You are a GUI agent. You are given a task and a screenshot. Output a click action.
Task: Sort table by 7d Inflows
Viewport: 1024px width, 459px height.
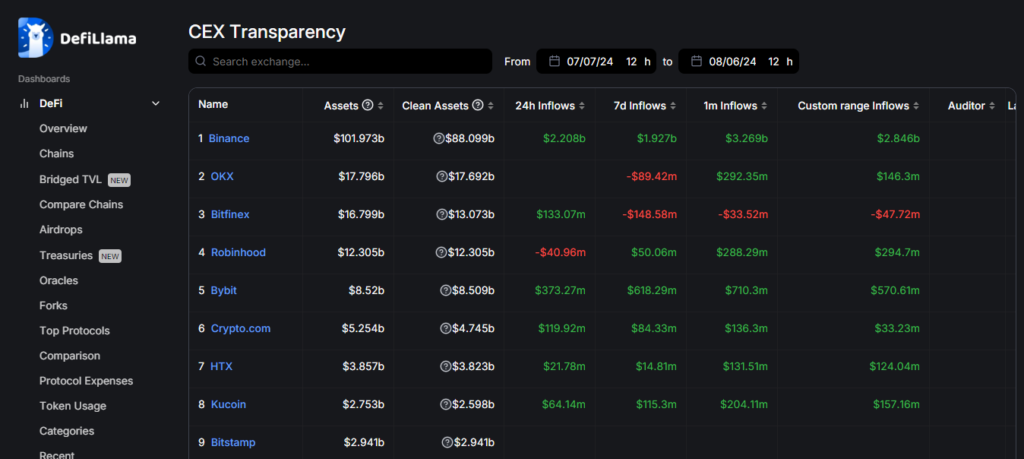[673, 106]
